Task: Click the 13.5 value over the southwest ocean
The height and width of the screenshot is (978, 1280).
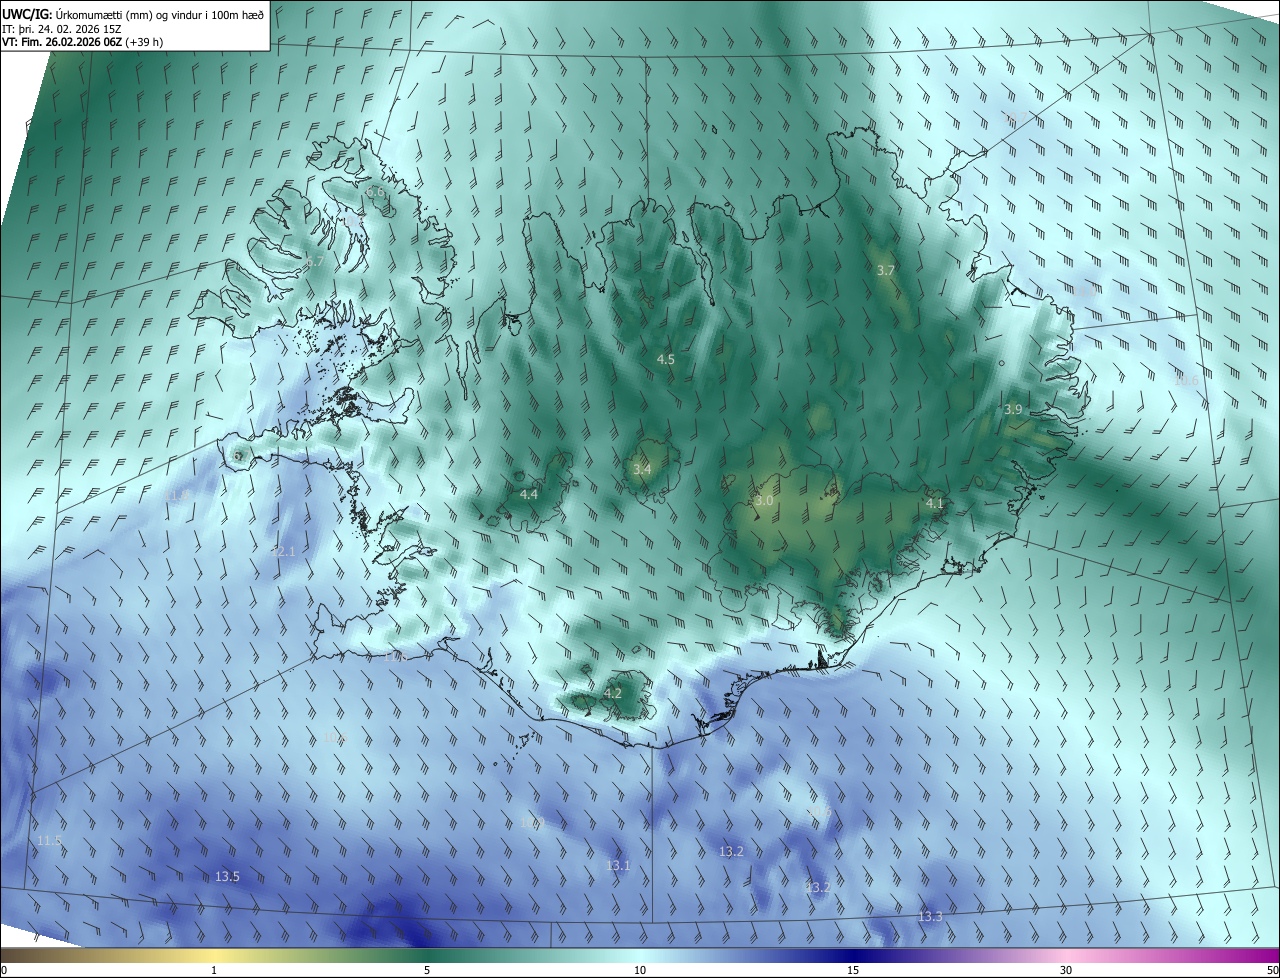Action: (227, 876)
